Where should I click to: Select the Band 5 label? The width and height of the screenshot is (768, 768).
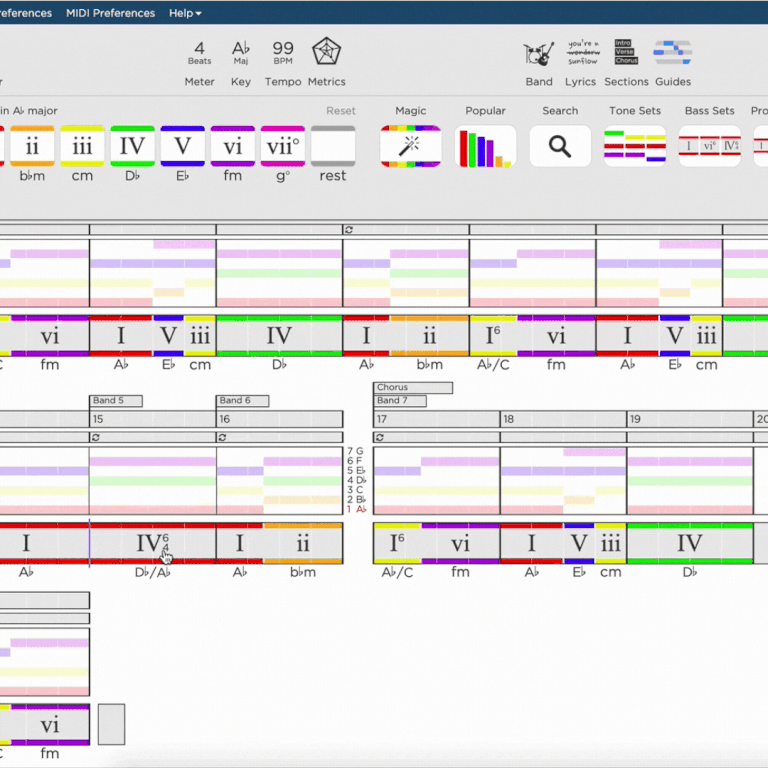pyautogui.click(x=116, y=401)
